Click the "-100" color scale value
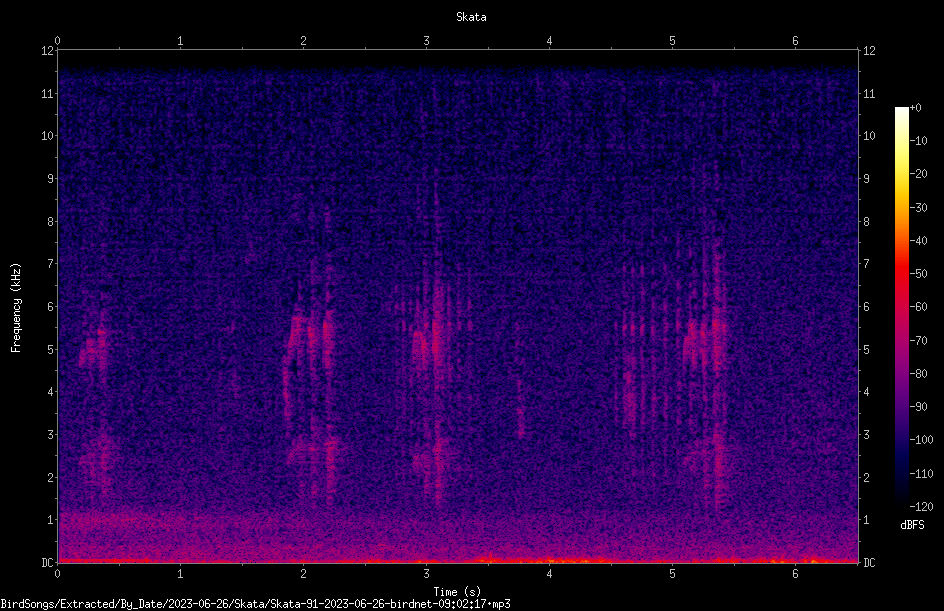 click(921, 440)
